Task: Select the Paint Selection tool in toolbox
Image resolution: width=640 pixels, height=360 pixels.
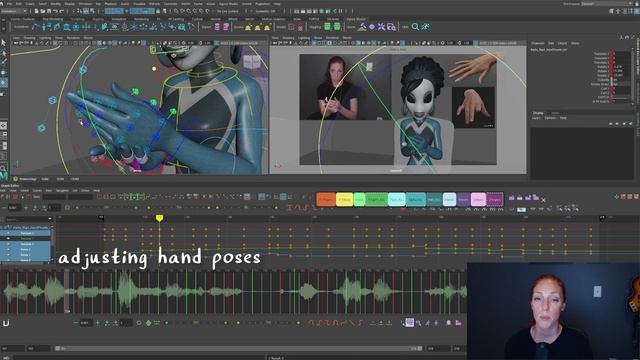Action: 3,62
